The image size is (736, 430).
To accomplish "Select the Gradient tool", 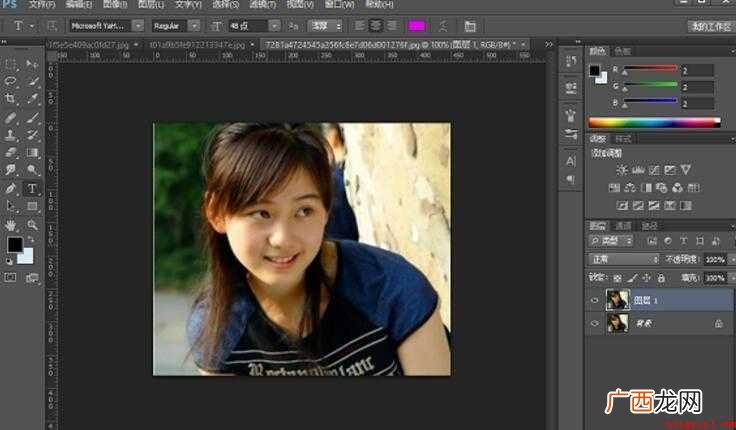I will pyautogui.click(x=32, y=153).
